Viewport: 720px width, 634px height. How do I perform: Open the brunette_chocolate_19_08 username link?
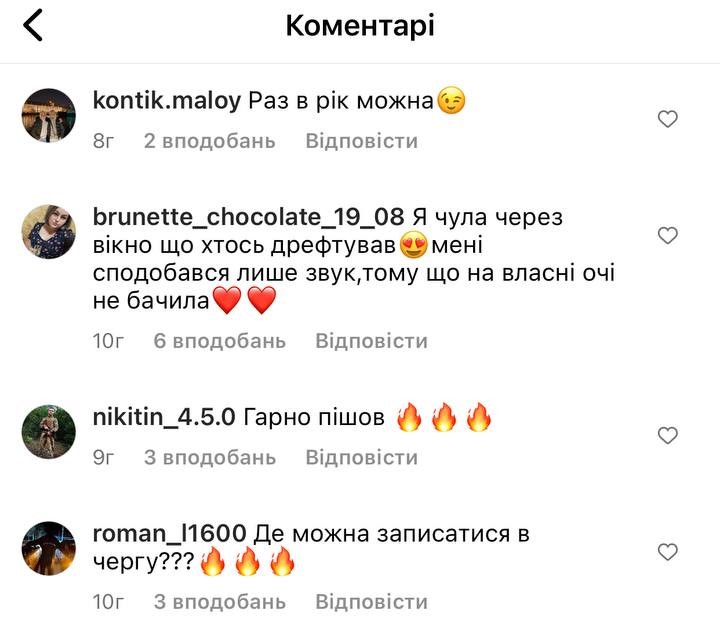[x=247, y=217]
